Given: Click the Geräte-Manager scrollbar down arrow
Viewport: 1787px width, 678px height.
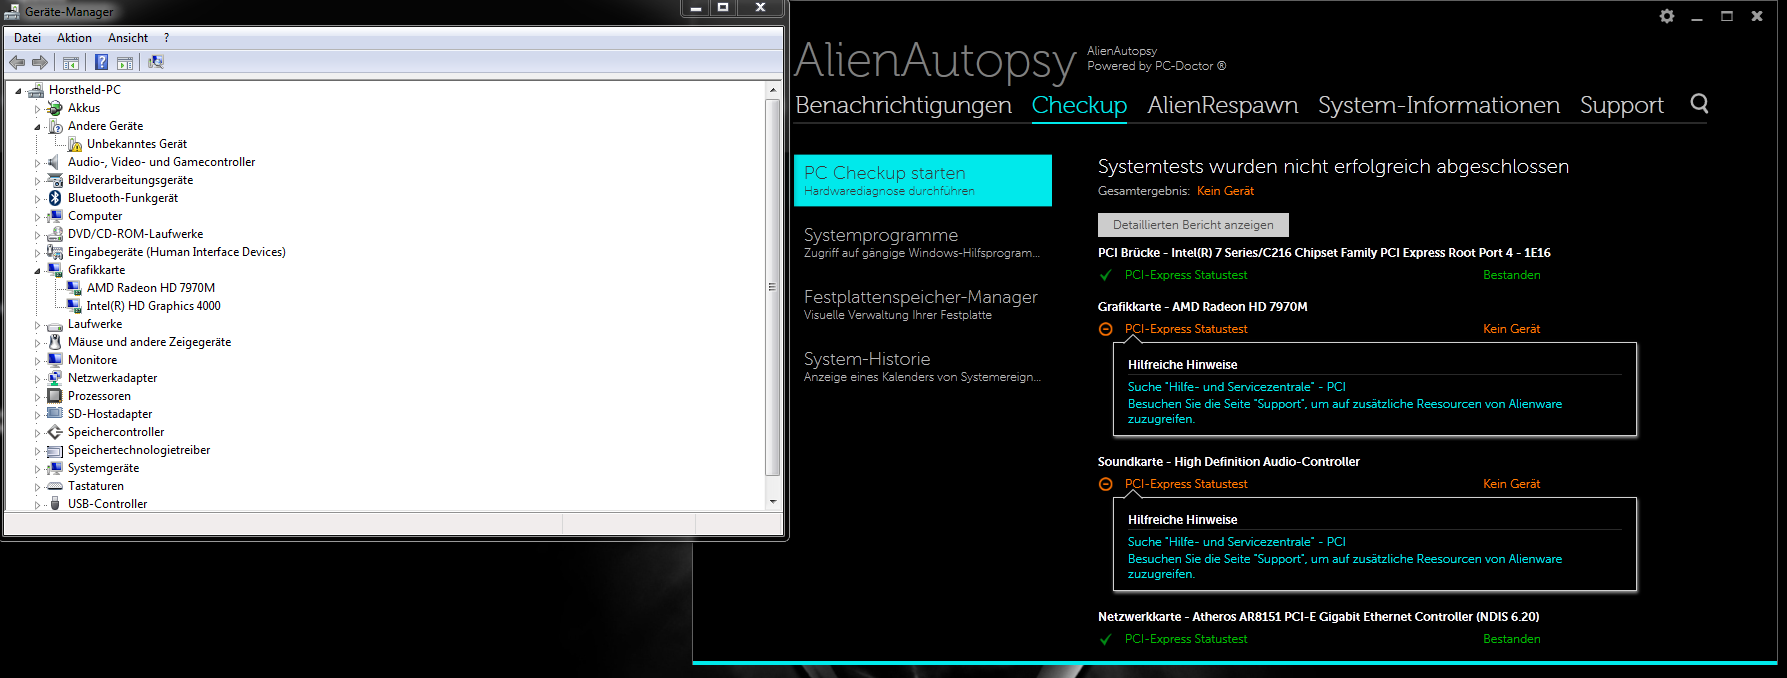Looking at the screenshot, I should click(x=773, y=502).
